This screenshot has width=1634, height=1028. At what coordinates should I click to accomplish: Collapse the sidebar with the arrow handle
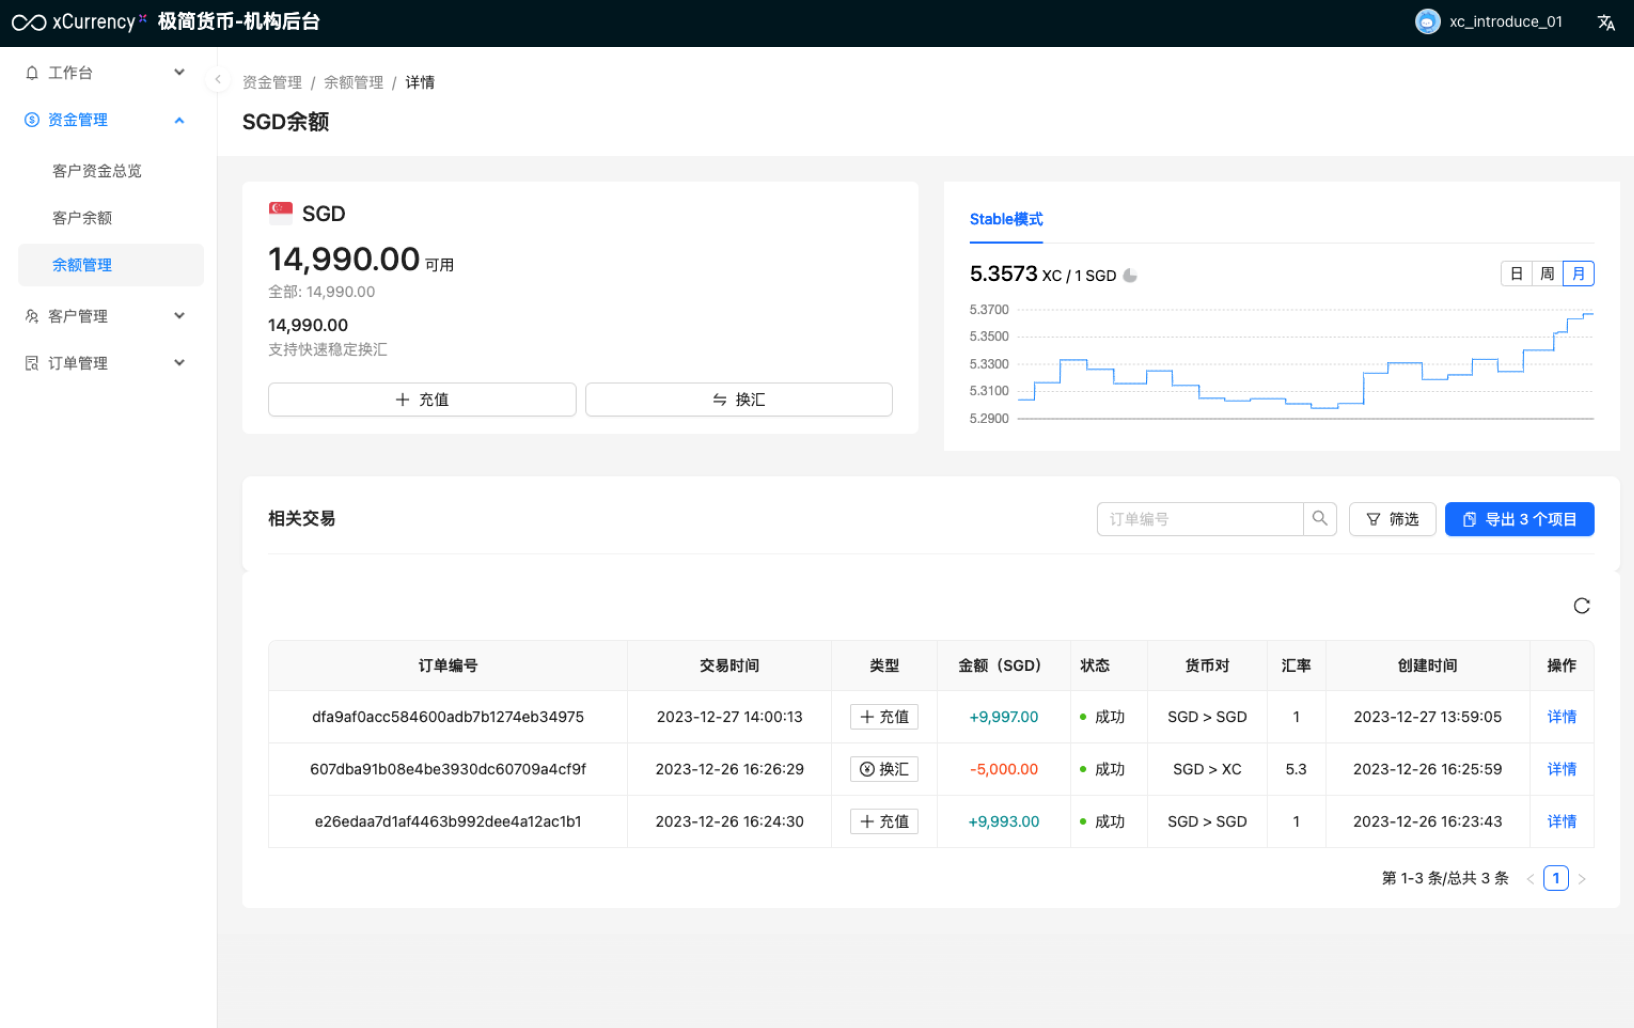pyautogui.click(x=217, y=79)
